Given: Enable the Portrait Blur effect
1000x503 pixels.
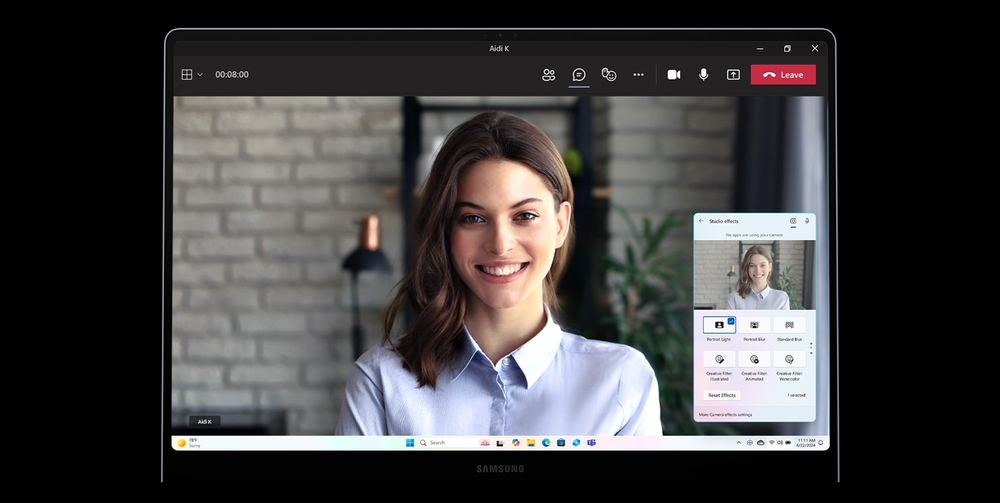Looking at the screenshot, I should tap(754, 325).
